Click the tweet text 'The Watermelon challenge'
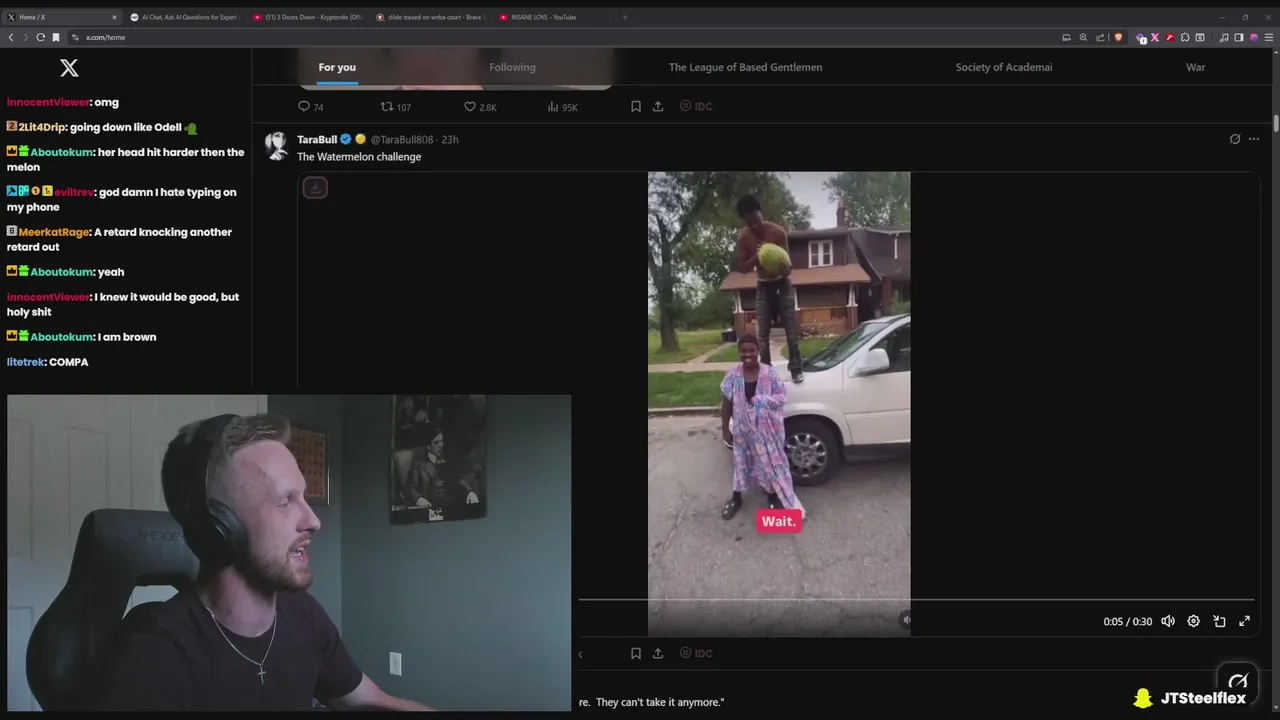Image resolution: width=1280 pixels, height=720 pixels. tap(359, 157)
